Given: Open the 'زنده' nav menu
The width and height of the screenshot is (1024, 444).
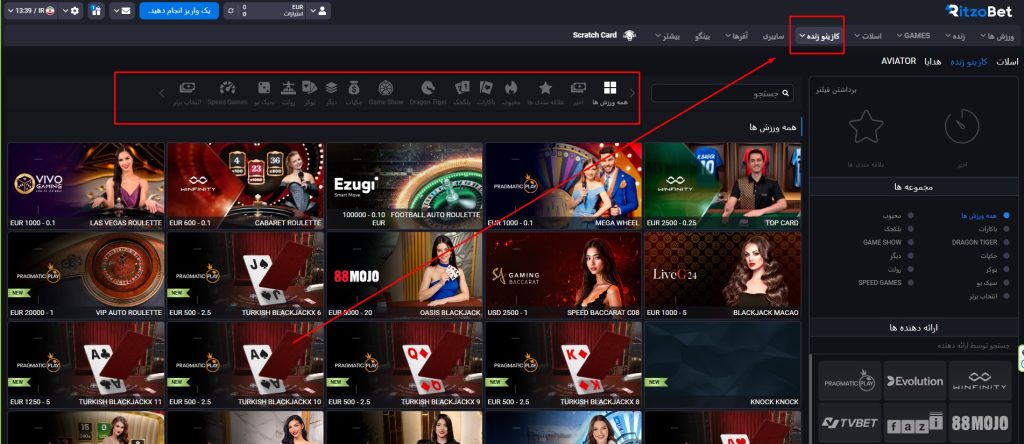Looking at the screenshot, I should 954,36.
